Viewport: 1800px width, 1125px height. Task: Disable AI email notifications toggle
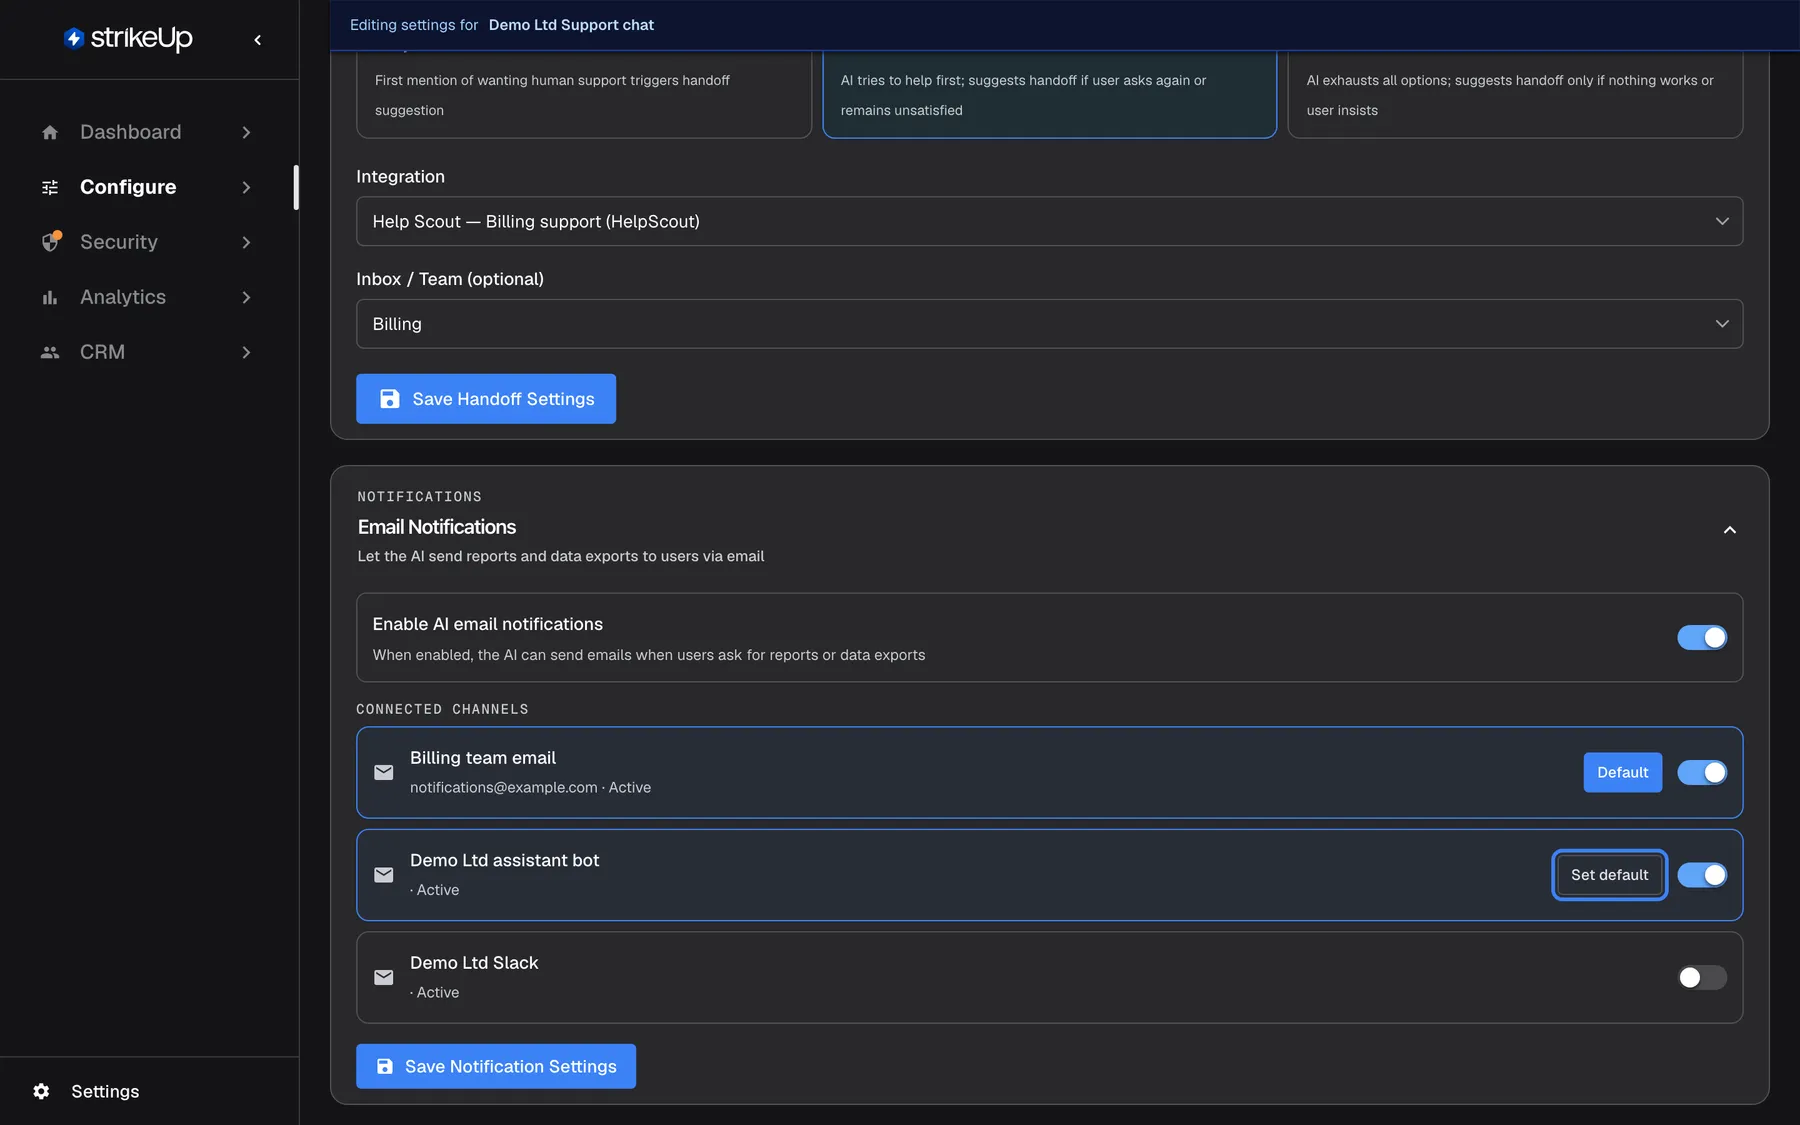(1702, 637)
